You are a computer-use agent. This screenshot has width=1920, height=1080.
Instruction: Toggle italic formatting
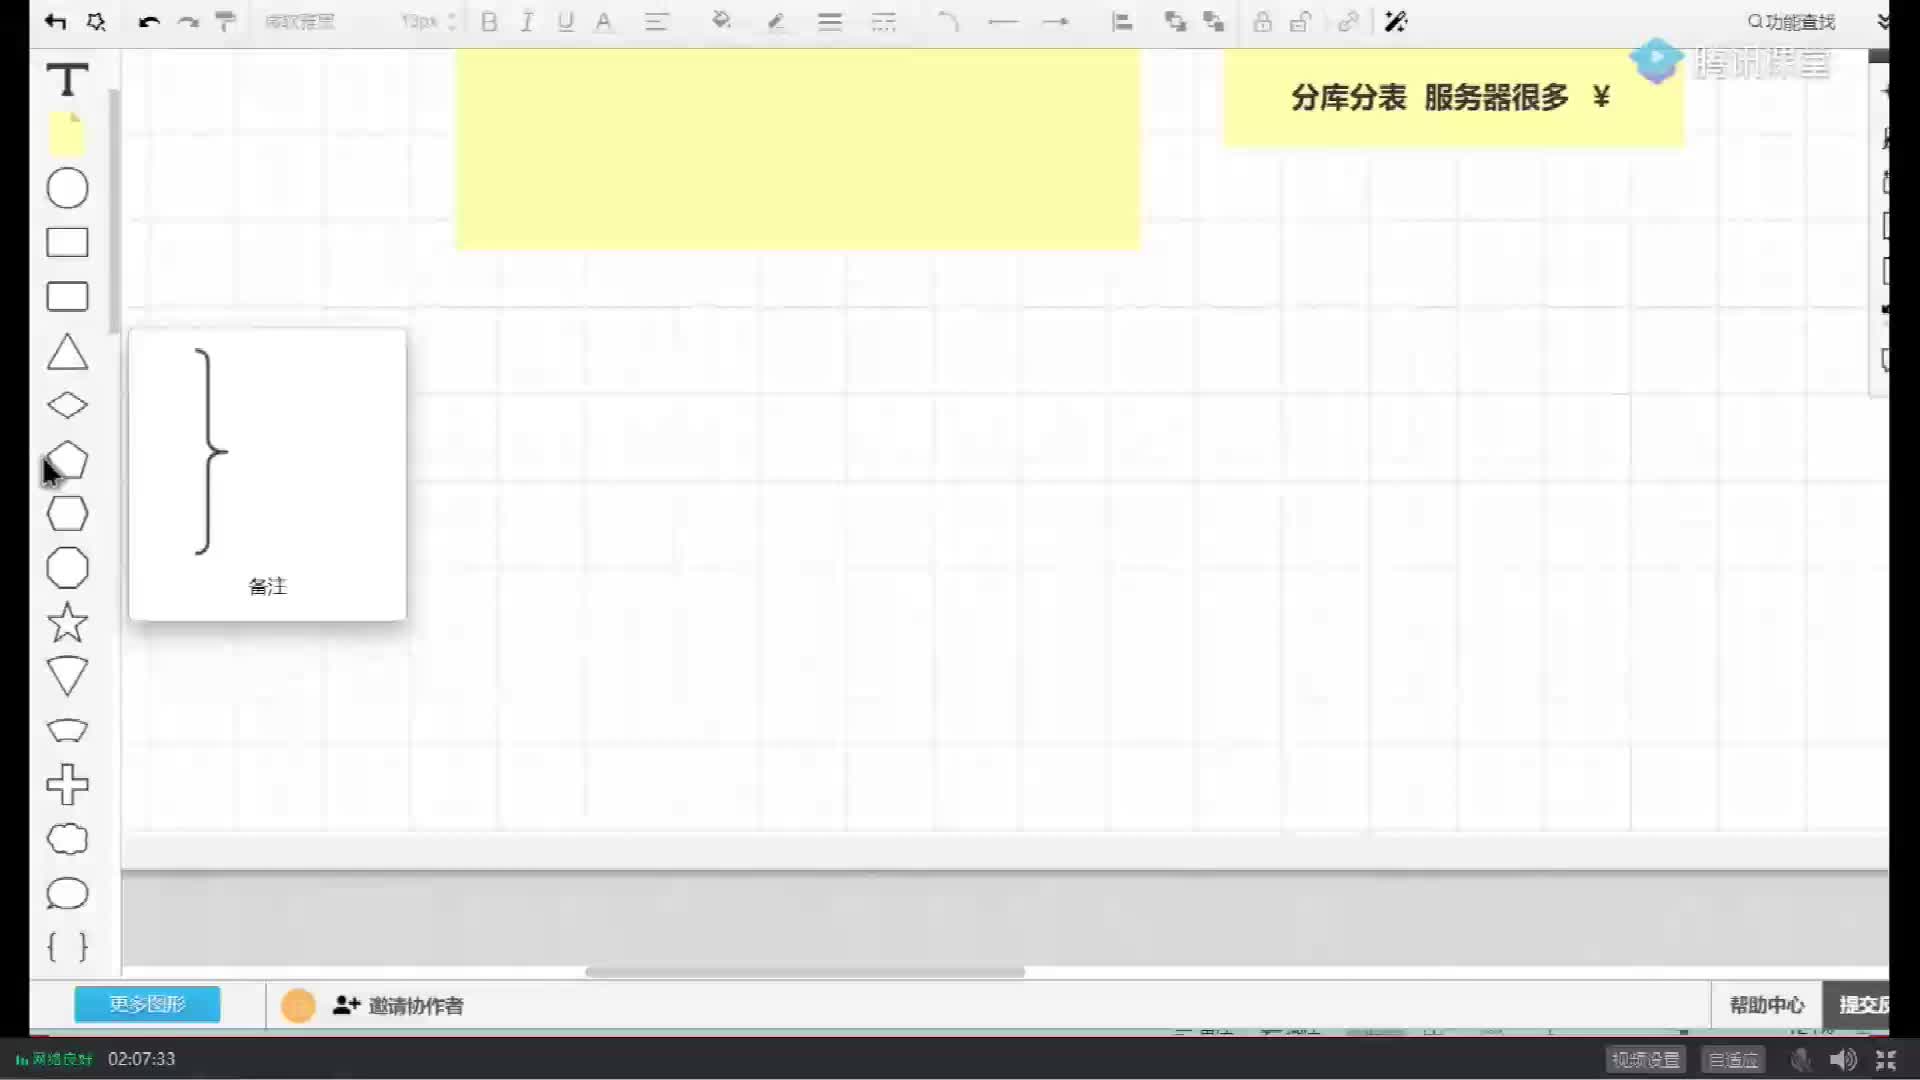(527, 22)
